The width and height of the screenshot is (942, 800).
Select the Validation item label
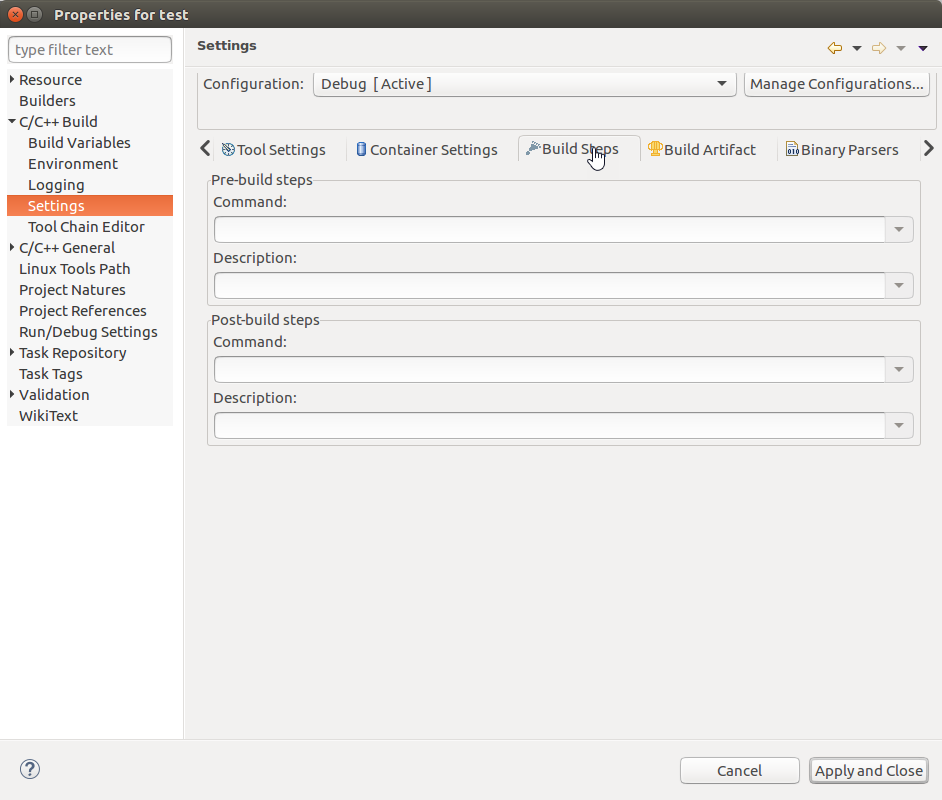point(54,395)
